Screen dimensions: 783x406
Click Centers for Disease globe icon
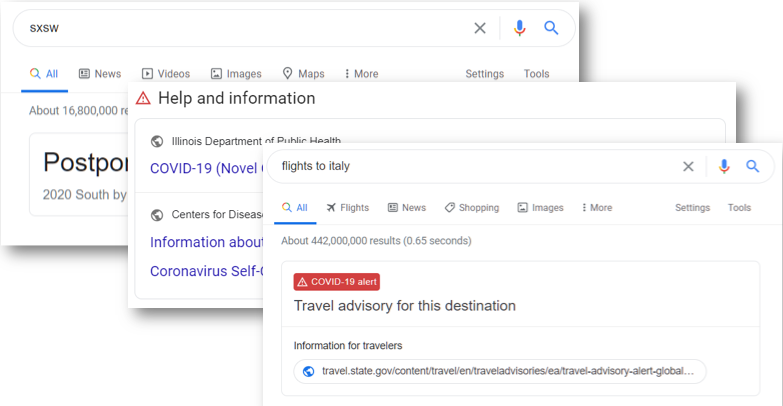(157, 215)
